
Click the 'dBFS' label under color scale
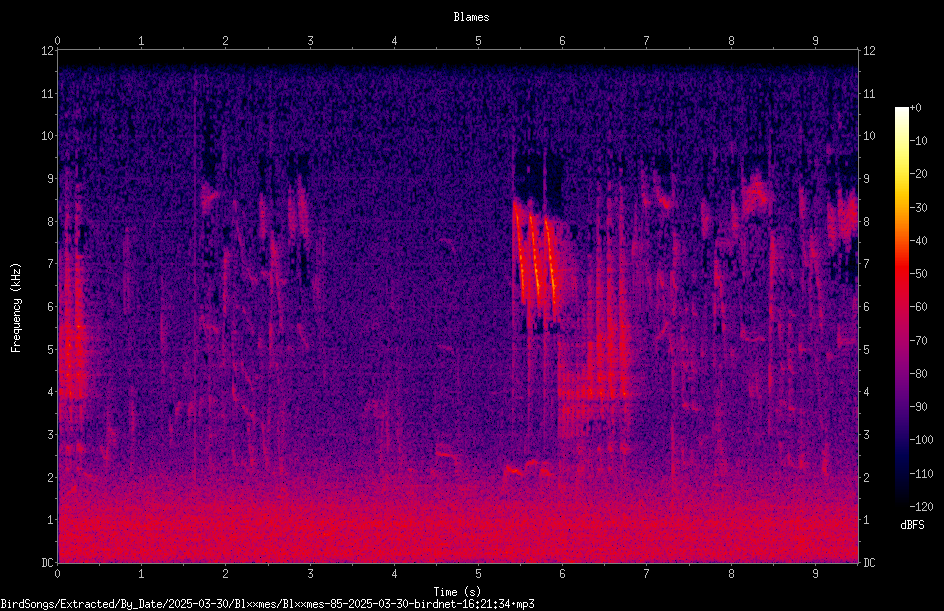tap(912, 525)
